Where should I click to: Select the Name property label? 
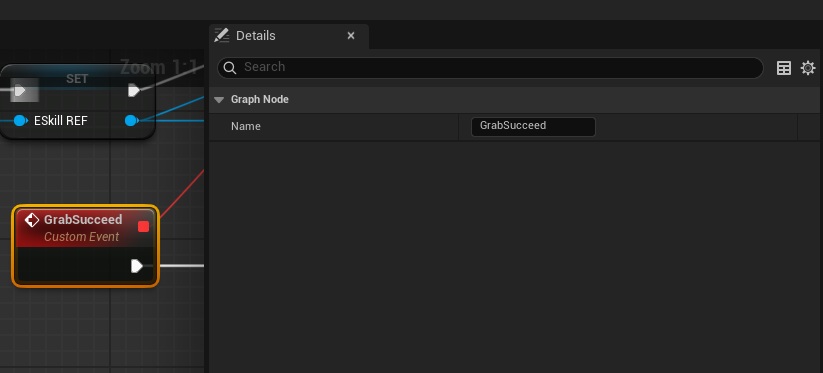point(246,126)
